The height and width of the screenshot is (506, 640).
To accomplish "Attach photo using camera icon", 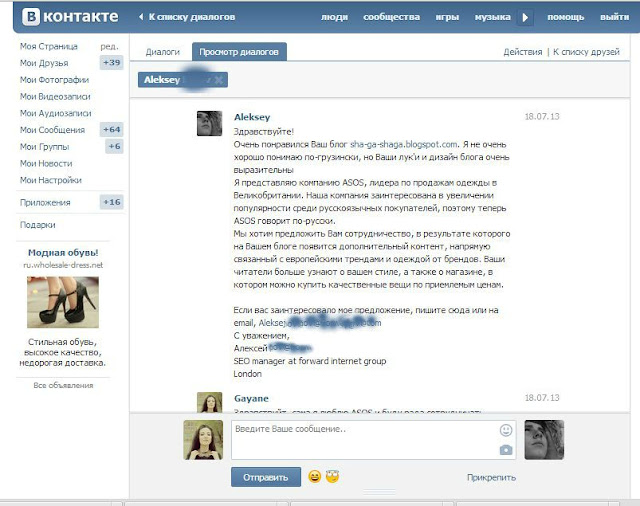I will point(506,450).
